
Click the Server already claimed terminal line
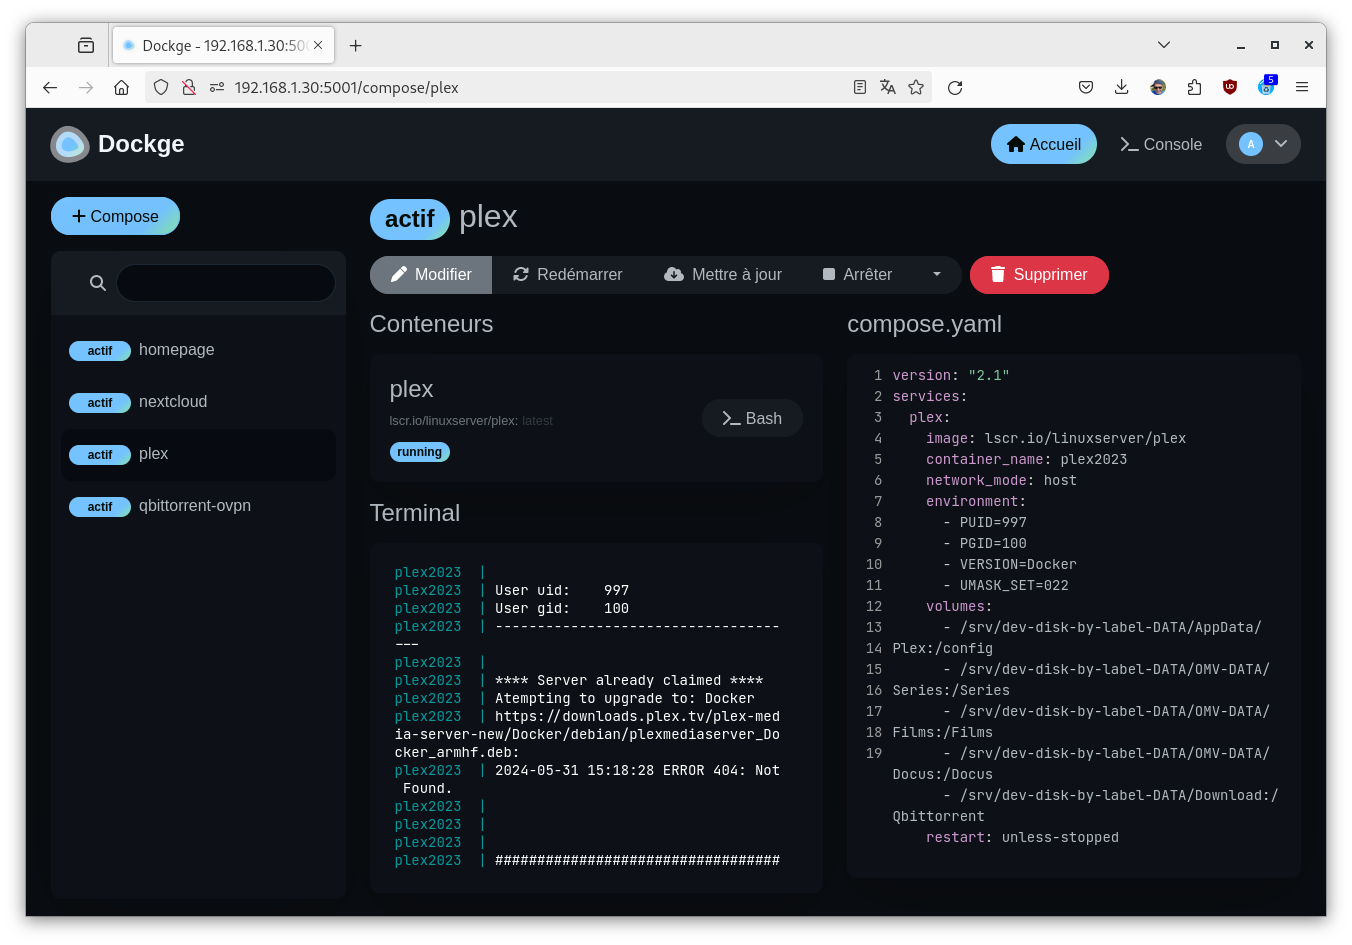(579, 681)
